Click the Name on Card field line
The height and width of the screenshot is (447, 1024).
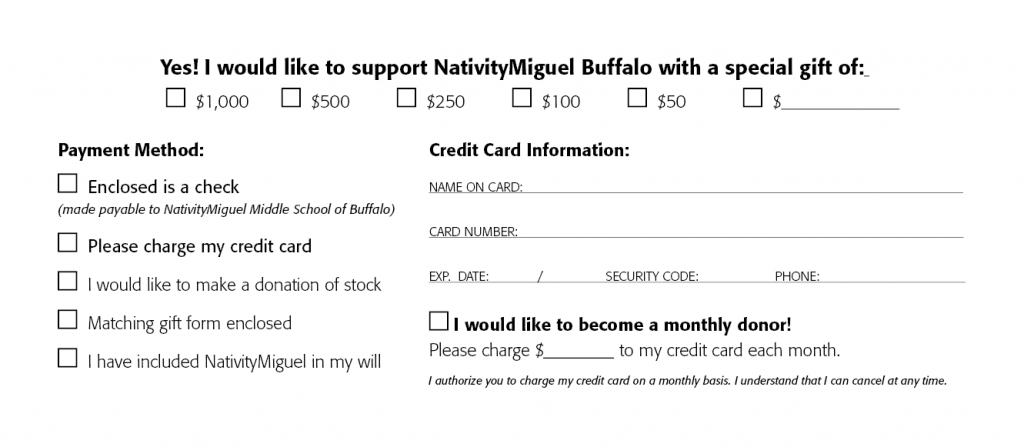pos(743,187)
